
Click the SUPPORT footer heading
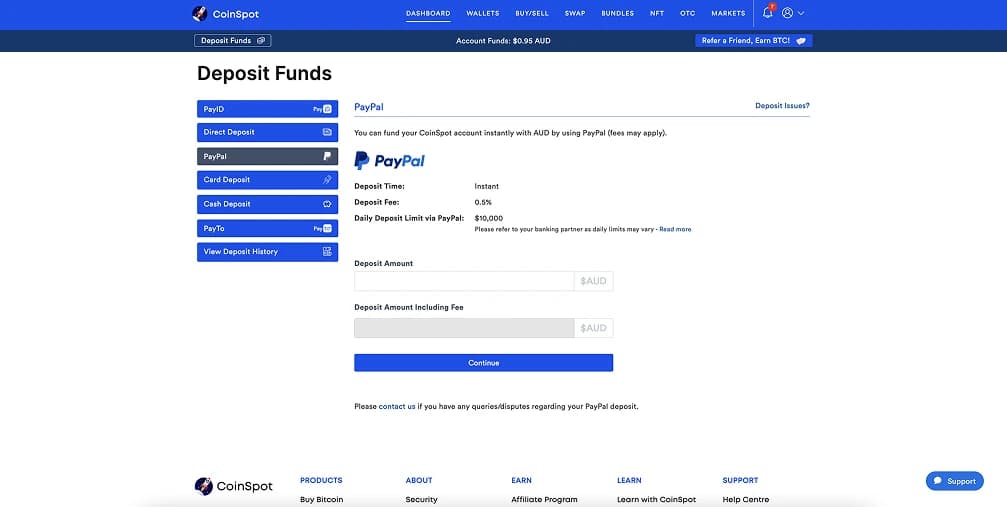[x=740, y=480]
